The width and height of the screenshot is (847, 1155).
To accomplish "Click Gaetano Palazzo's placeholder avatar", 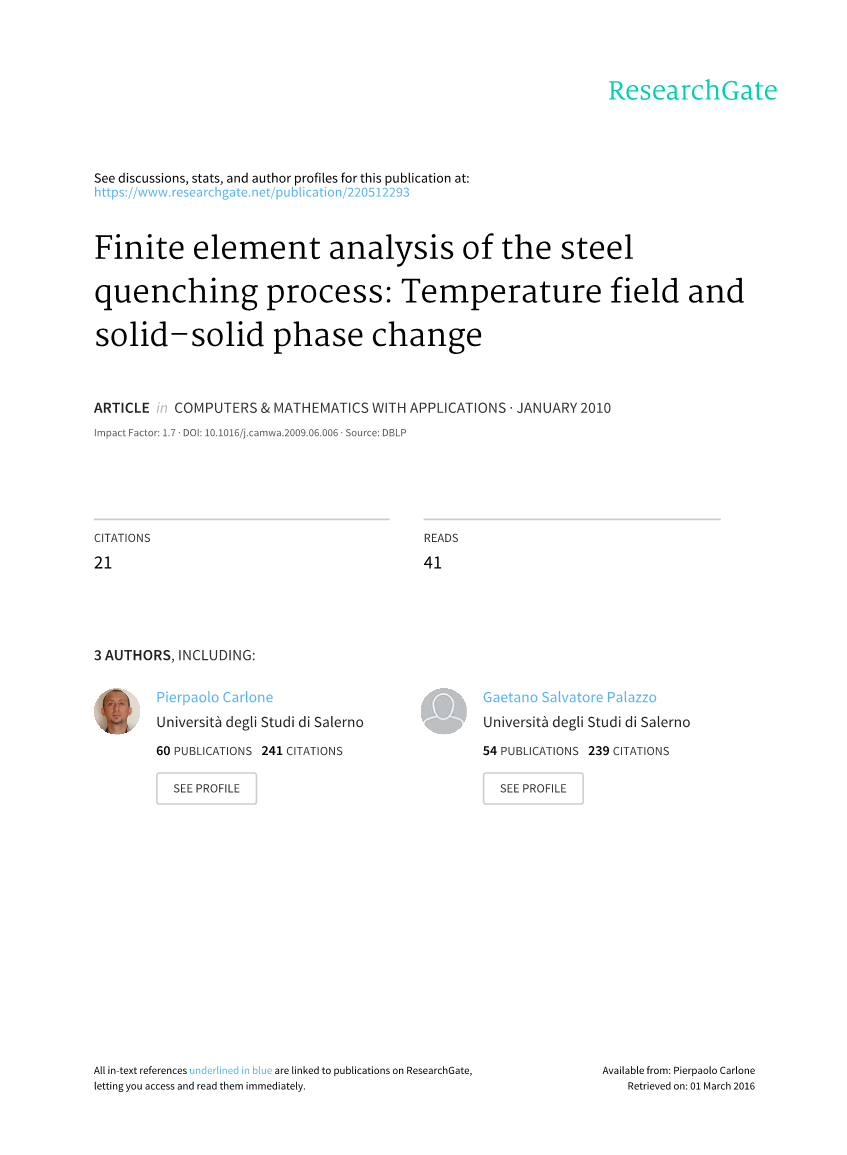I will point(444,711).
